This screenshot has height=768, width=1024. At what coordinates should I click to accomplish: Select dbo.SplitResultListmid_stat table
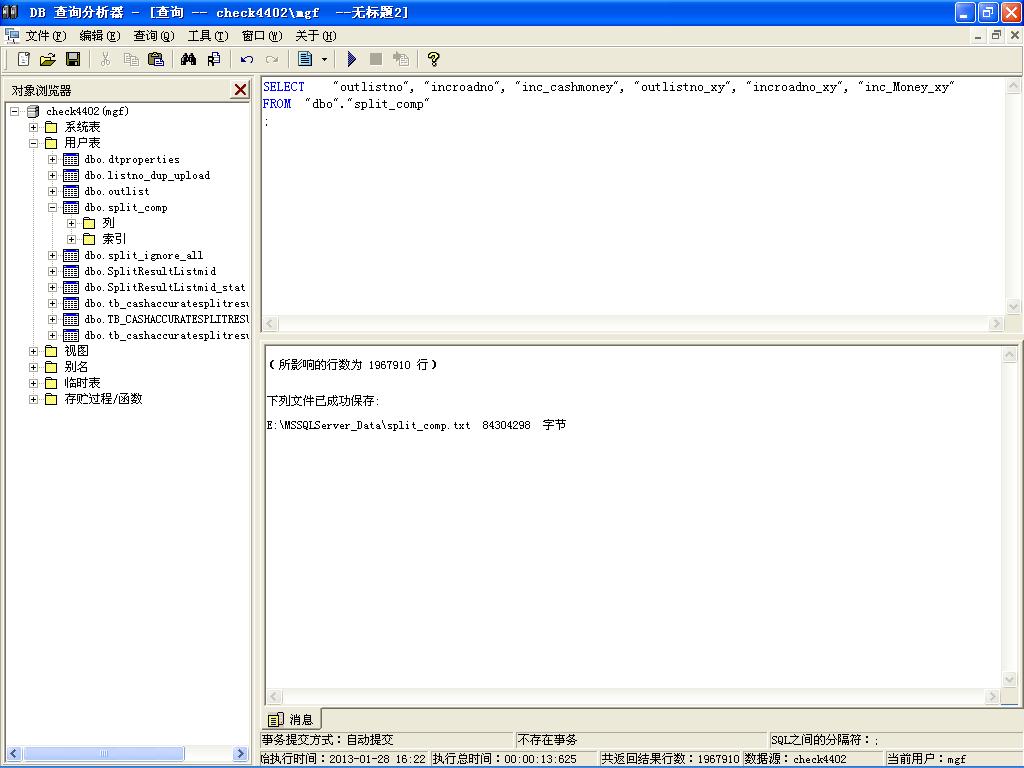coord(165,287)
